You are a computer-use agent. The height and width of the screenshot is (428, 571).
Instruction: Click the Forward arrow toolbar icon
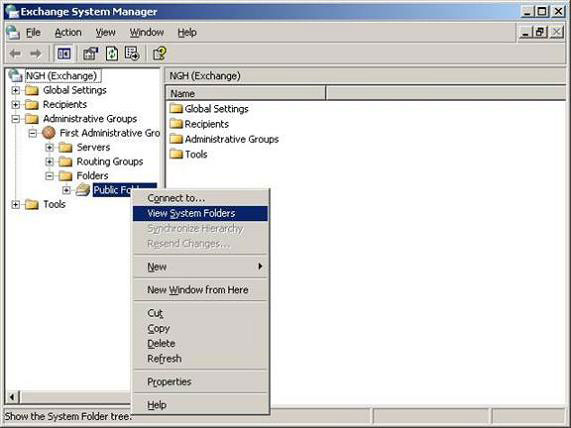36,54
